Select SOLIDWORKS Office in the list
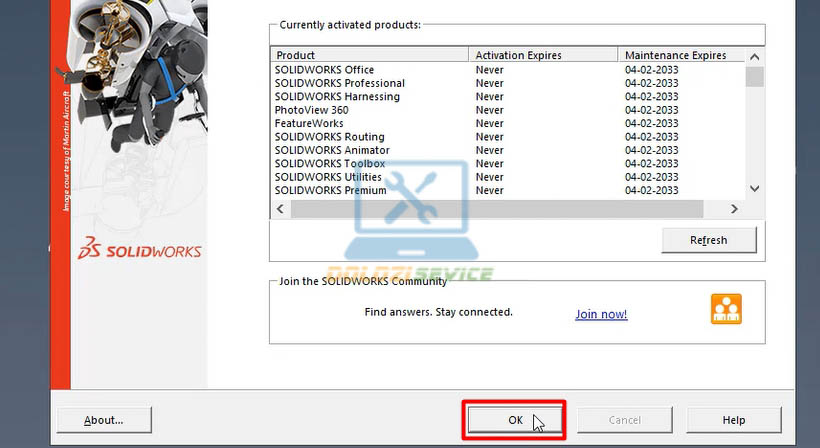 (x=324, y=70)
